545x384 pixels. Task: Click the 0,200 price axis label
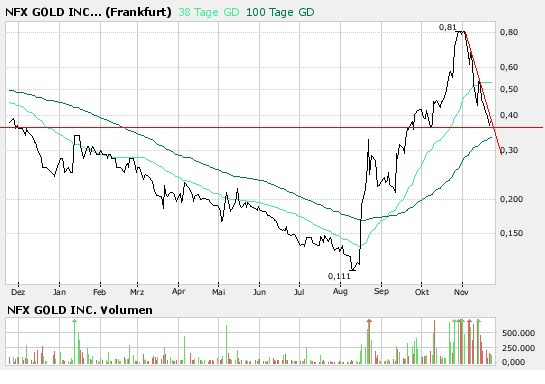point(511,199)
